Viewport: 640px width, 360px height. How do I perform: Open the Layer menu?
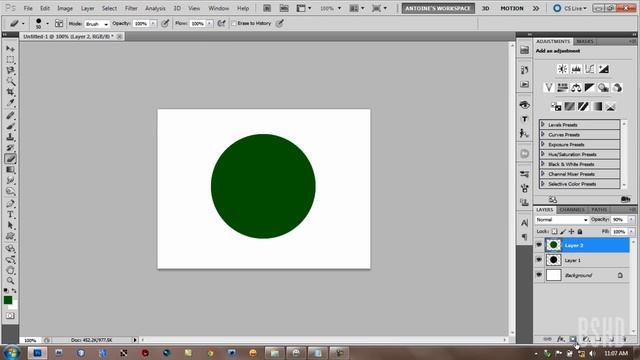[87, 8]
